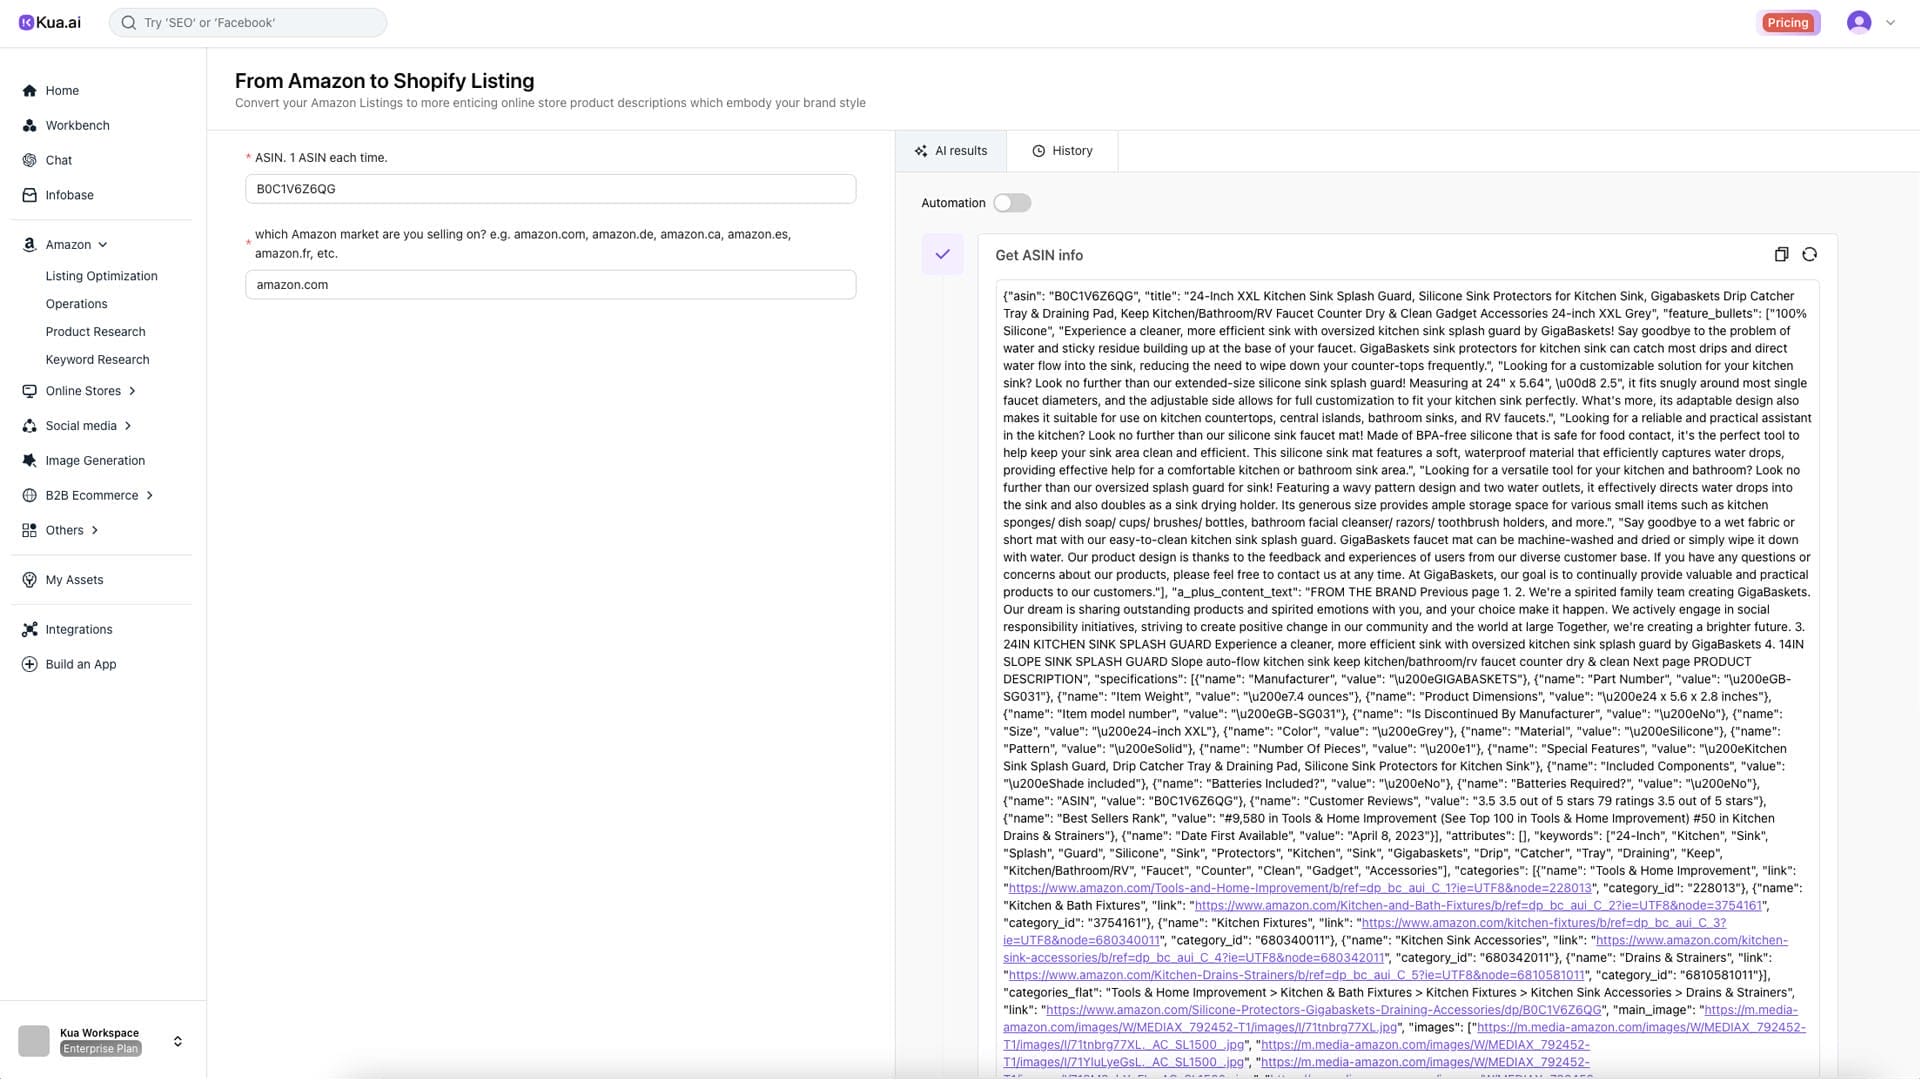Open My Assets page
The width and height of the screenshot is (1920, 1080).
pyautogui.click(x=74, y=580)
